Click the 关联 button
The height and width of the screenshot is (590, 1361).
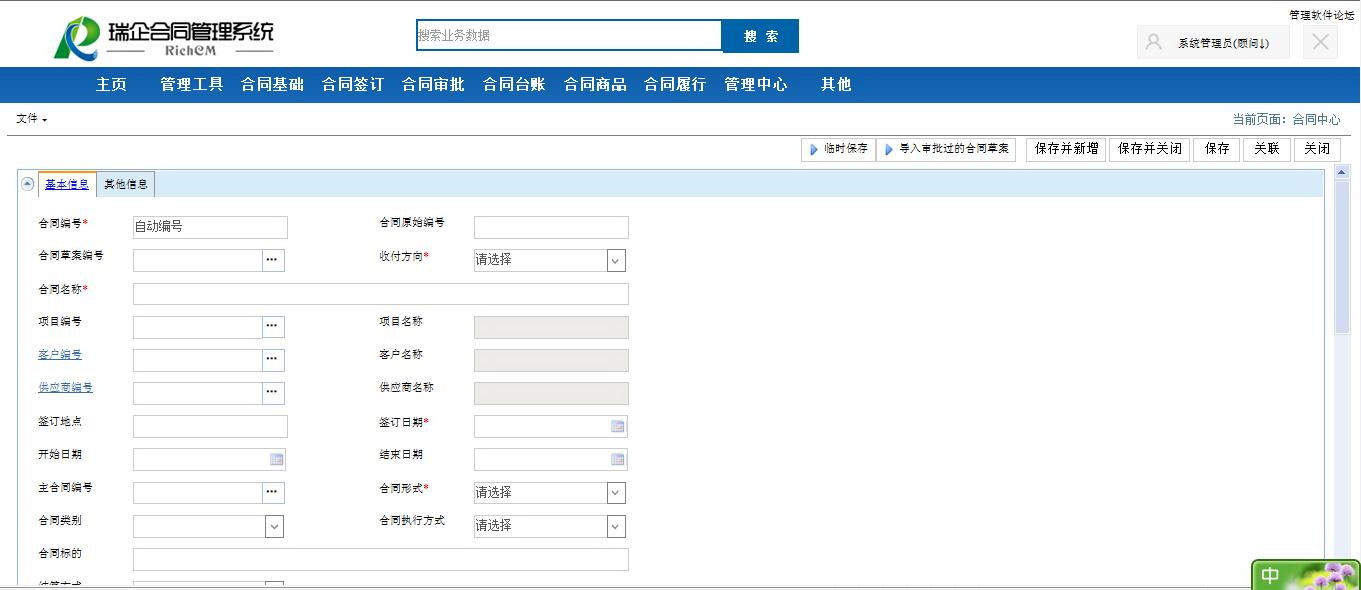click(1267, 149)
